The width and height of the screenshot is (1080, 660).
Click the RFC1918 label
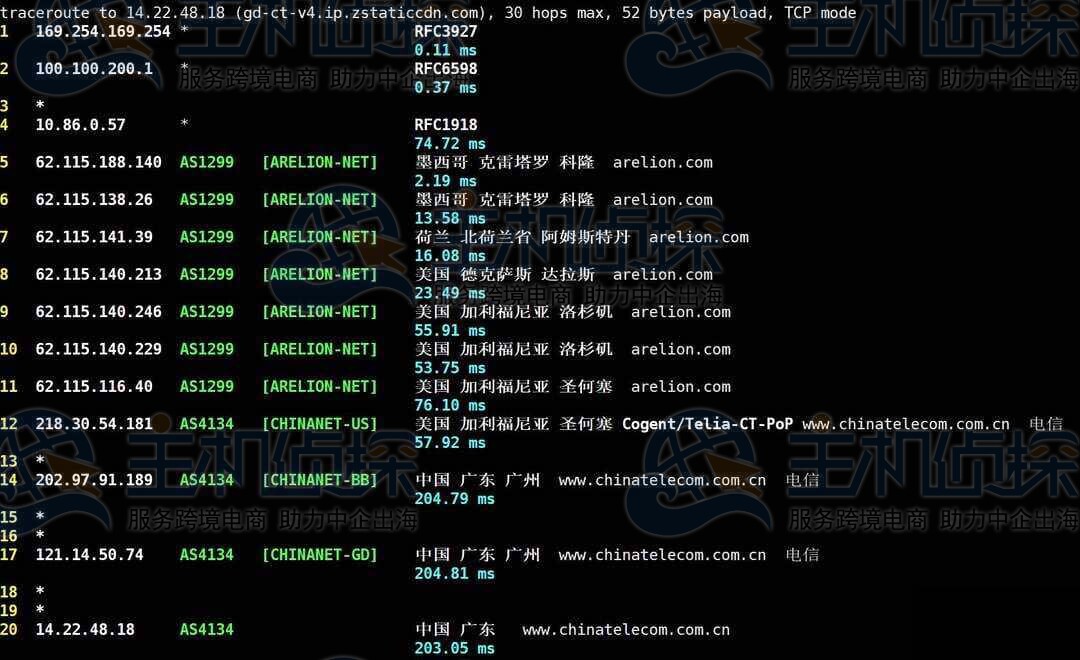[x=446, y=125]
